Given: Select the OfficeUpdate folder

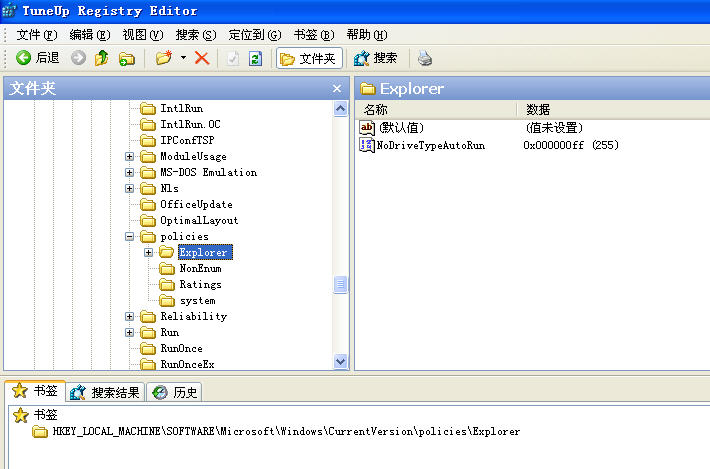Looking at the screenshot, I should pyautogui.click(x=186, y=205).
